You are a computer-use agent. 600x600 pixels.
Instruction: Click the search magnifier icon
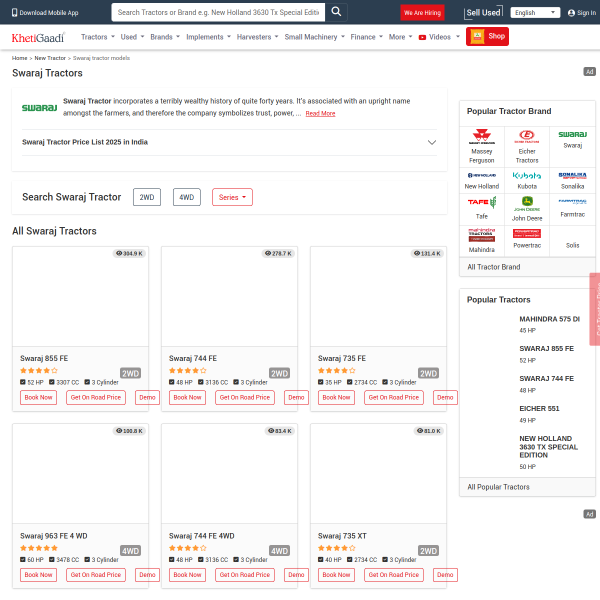336,12
